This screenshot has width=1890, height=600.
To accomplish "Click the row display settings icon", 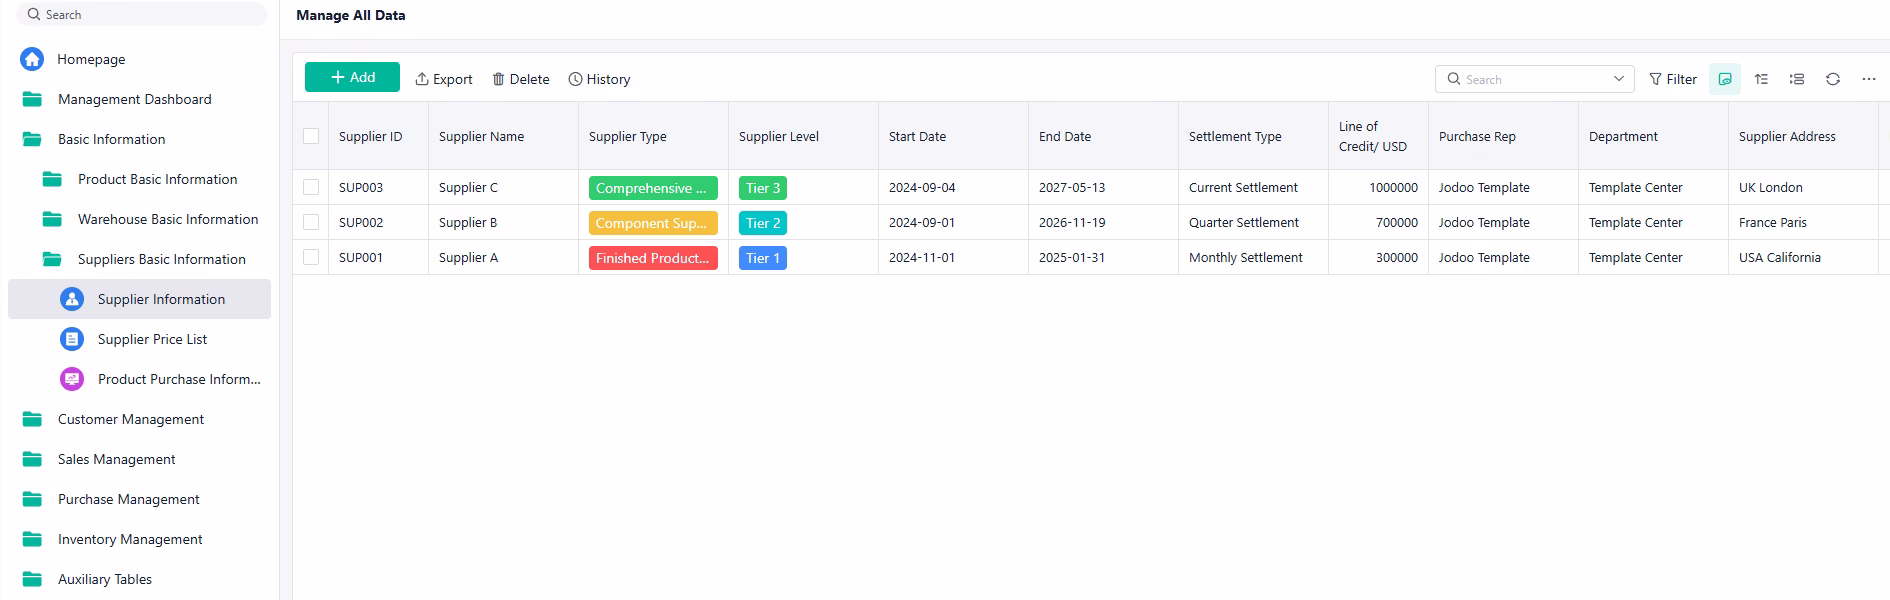I will [1796, 79].
